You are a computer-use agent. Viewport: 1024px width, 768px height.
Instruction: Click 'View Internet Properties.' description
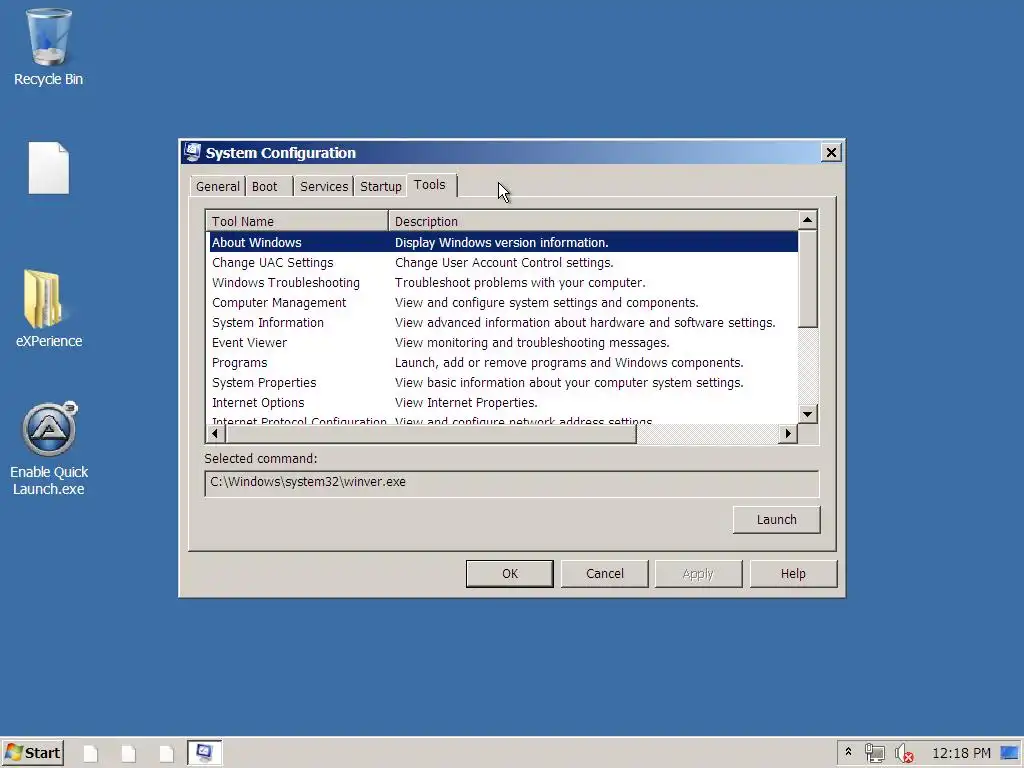[x=466, y=403]
